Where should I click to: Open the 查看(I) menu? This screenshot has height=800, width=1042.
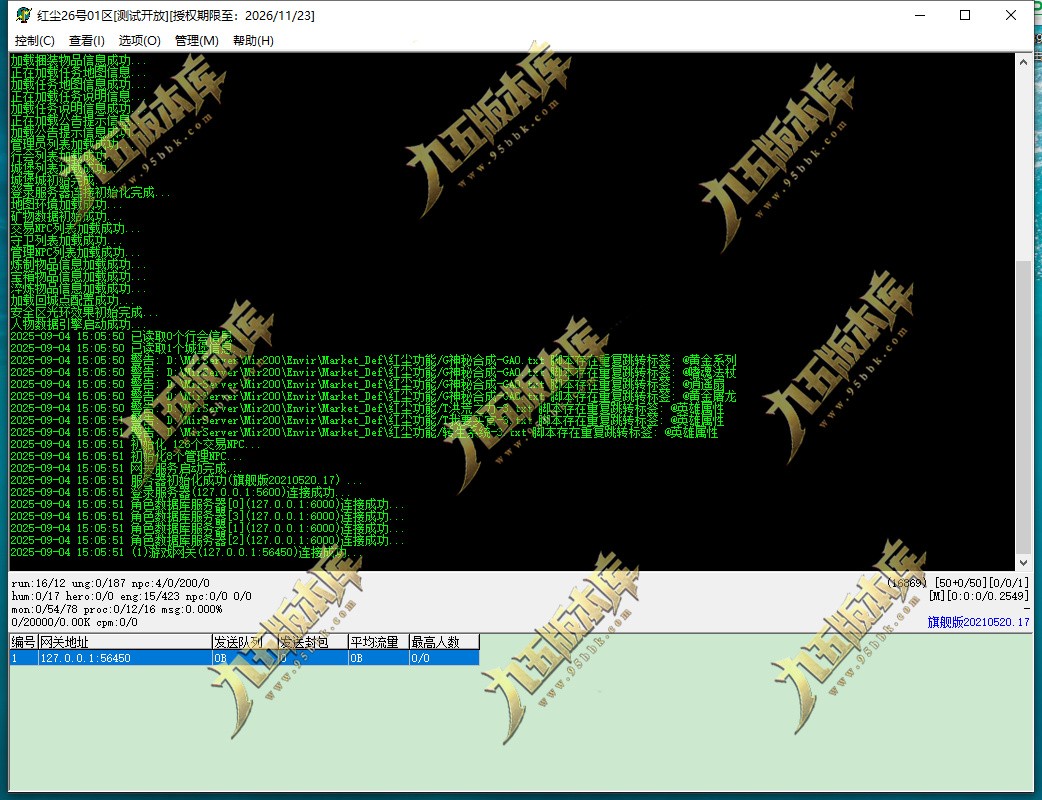(86, 41)
